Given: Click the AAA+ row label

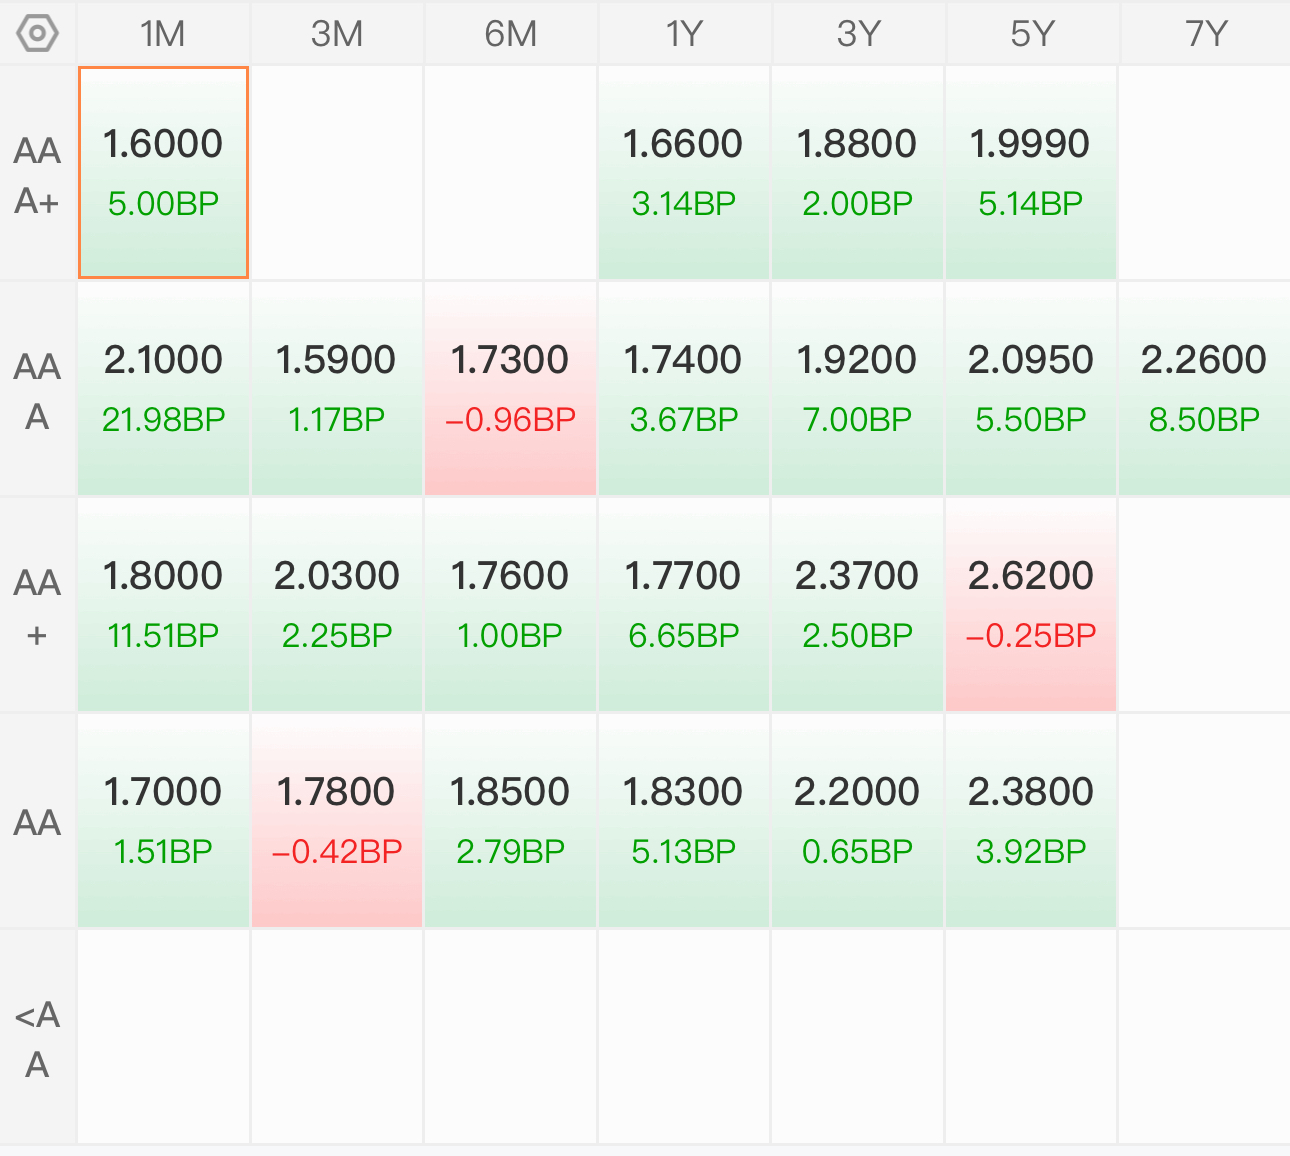Looking at the screenshot, I should [38, 175].
